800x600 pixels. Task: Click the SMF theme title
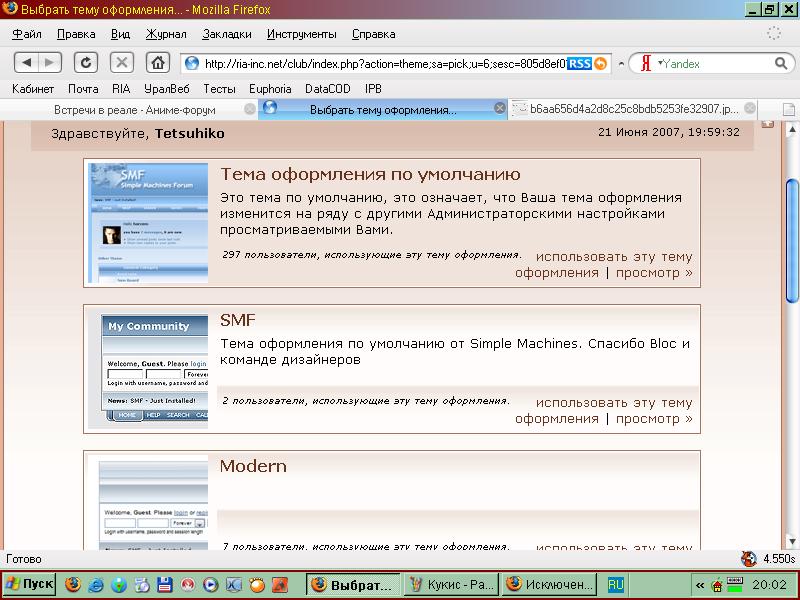coord(238,320)
